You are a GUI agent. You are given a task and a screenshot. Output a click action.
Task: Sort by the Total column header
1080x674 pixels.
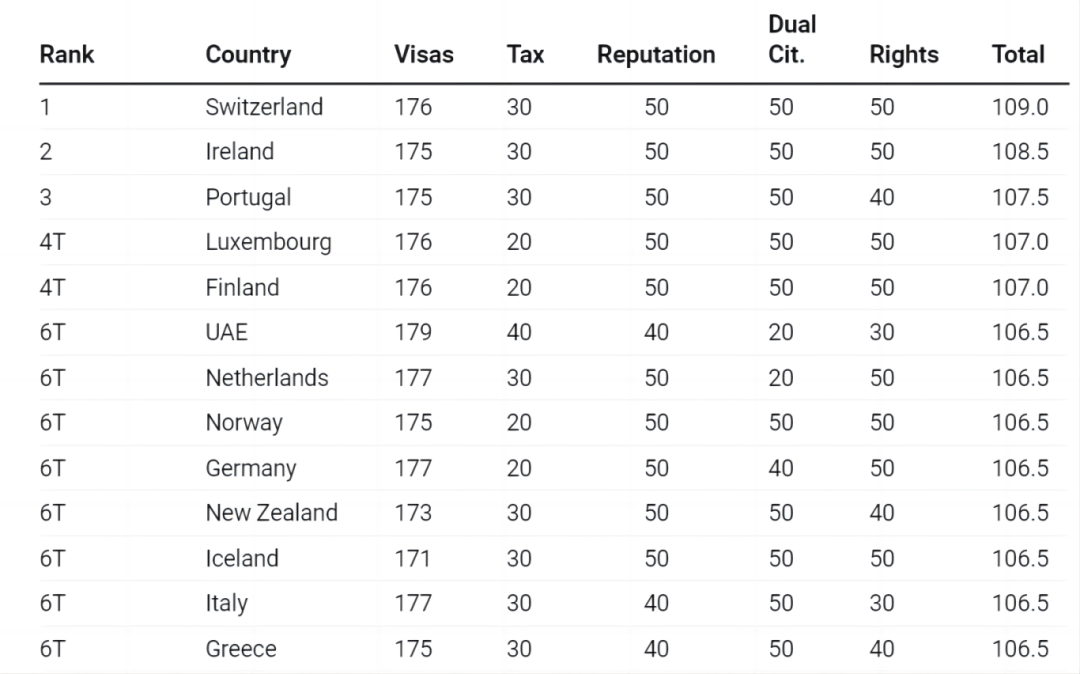1018,55
